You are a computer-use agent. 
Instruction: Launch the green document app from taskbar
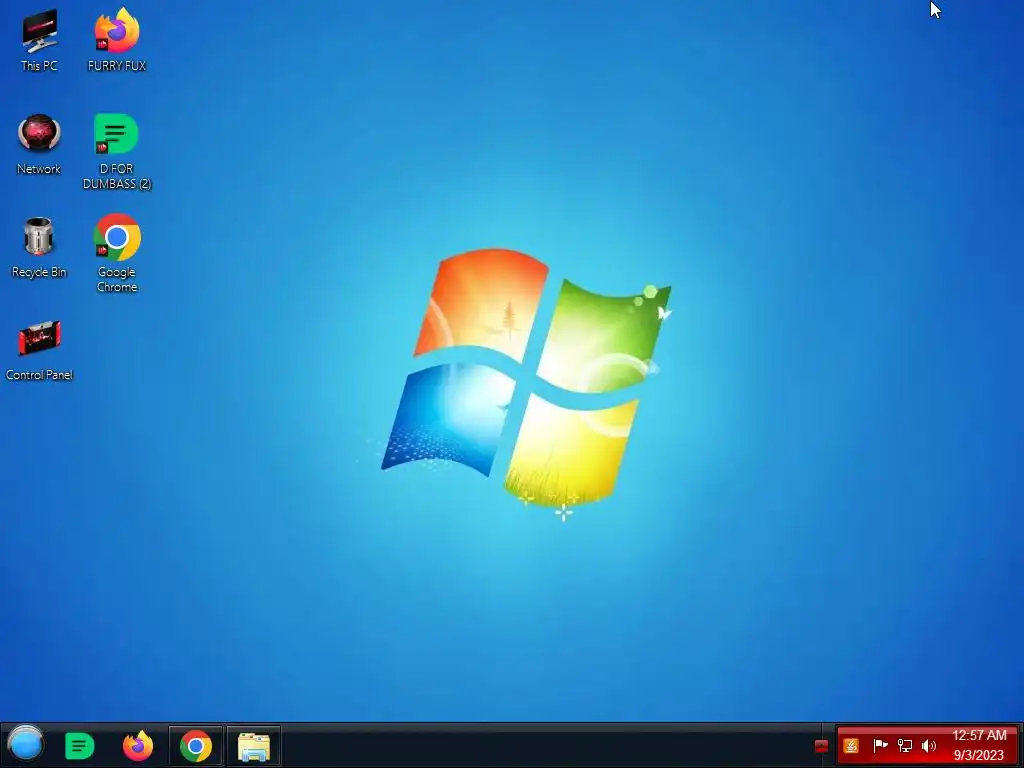(80, 746)
